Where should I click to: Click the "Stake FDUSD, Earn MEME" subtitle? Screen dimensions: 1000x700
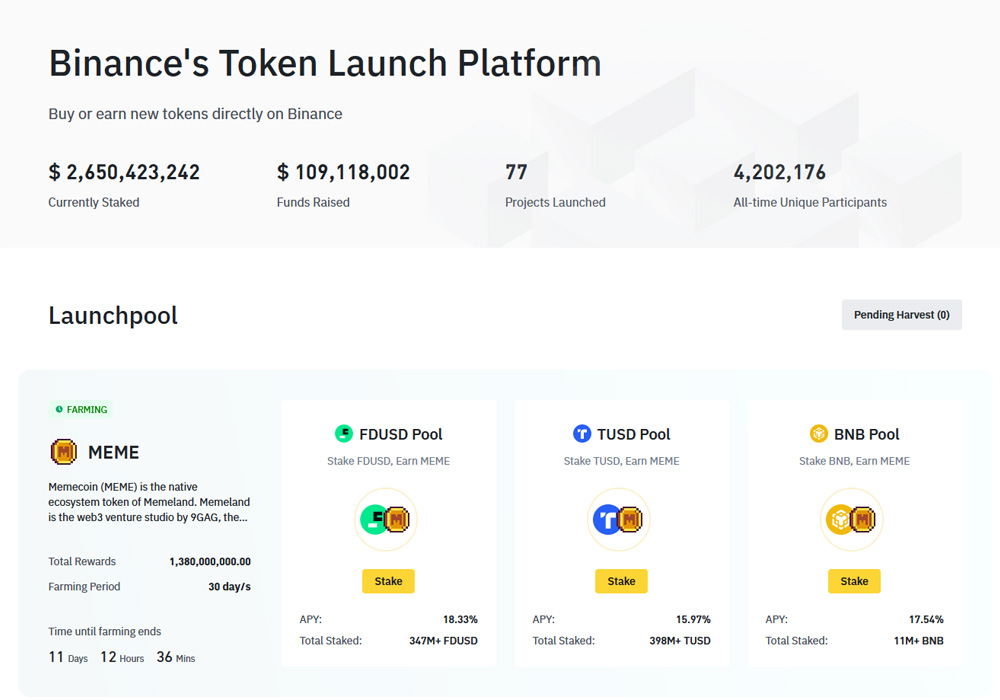388,460
